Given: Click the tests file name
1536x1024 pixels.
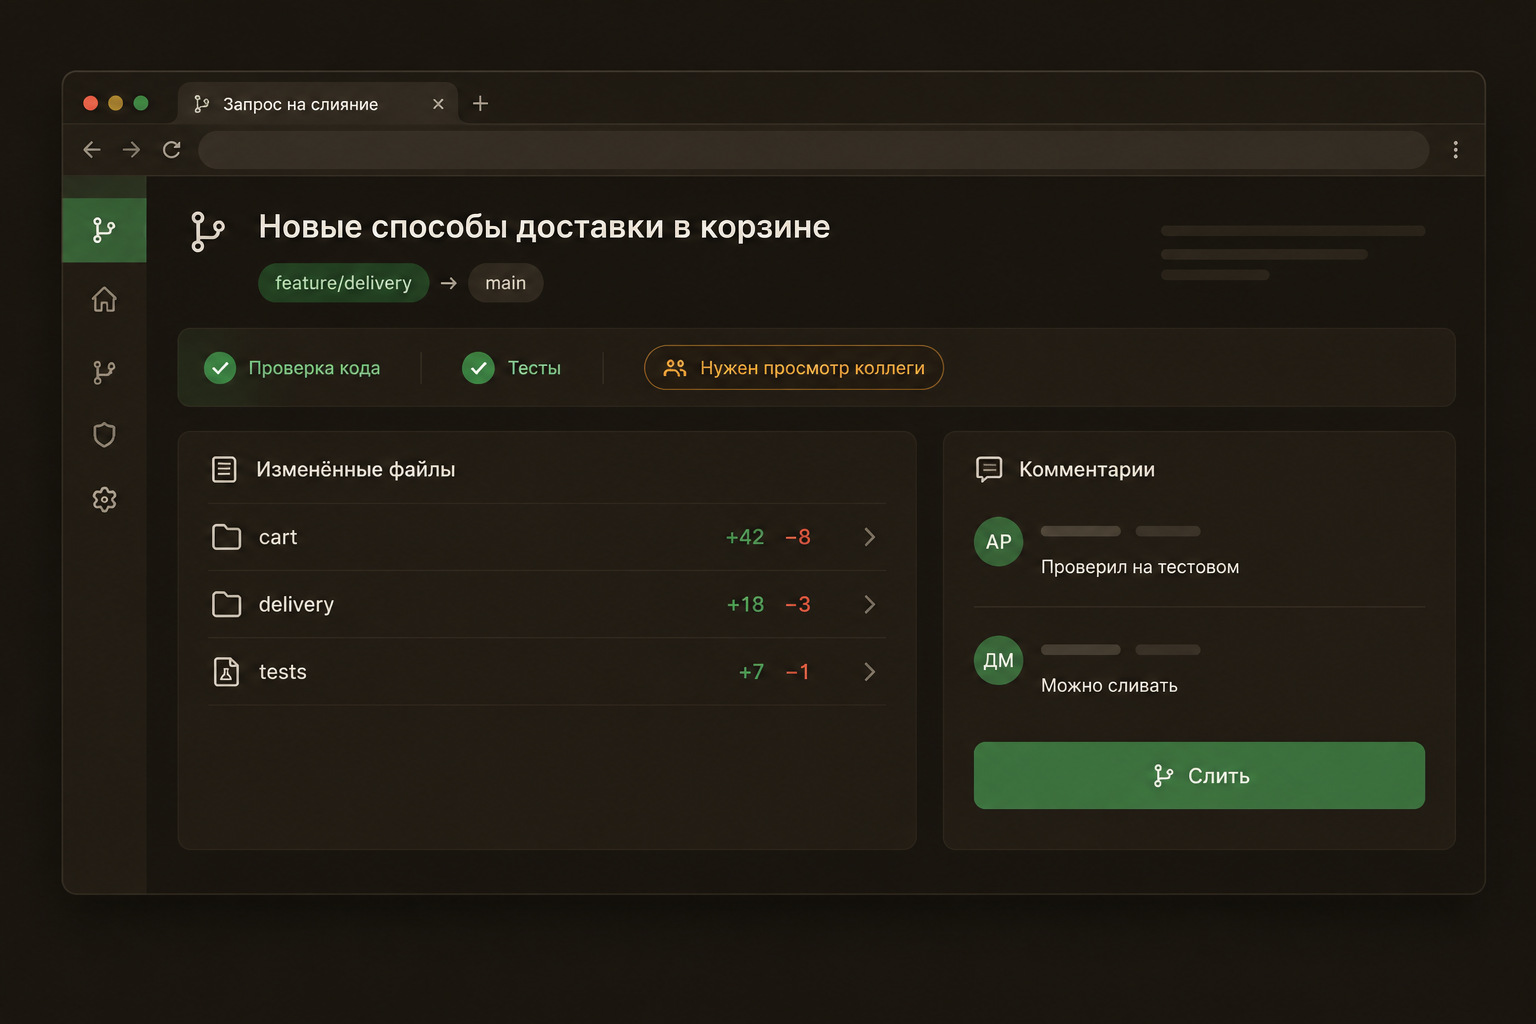Looking at the screenshot, I should (x=283, y=672).
